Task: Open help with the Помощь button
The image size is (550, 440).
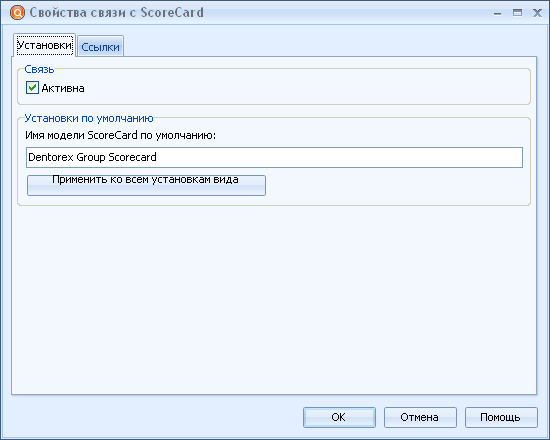Action: pyautogui.click(x=501, y=417)
